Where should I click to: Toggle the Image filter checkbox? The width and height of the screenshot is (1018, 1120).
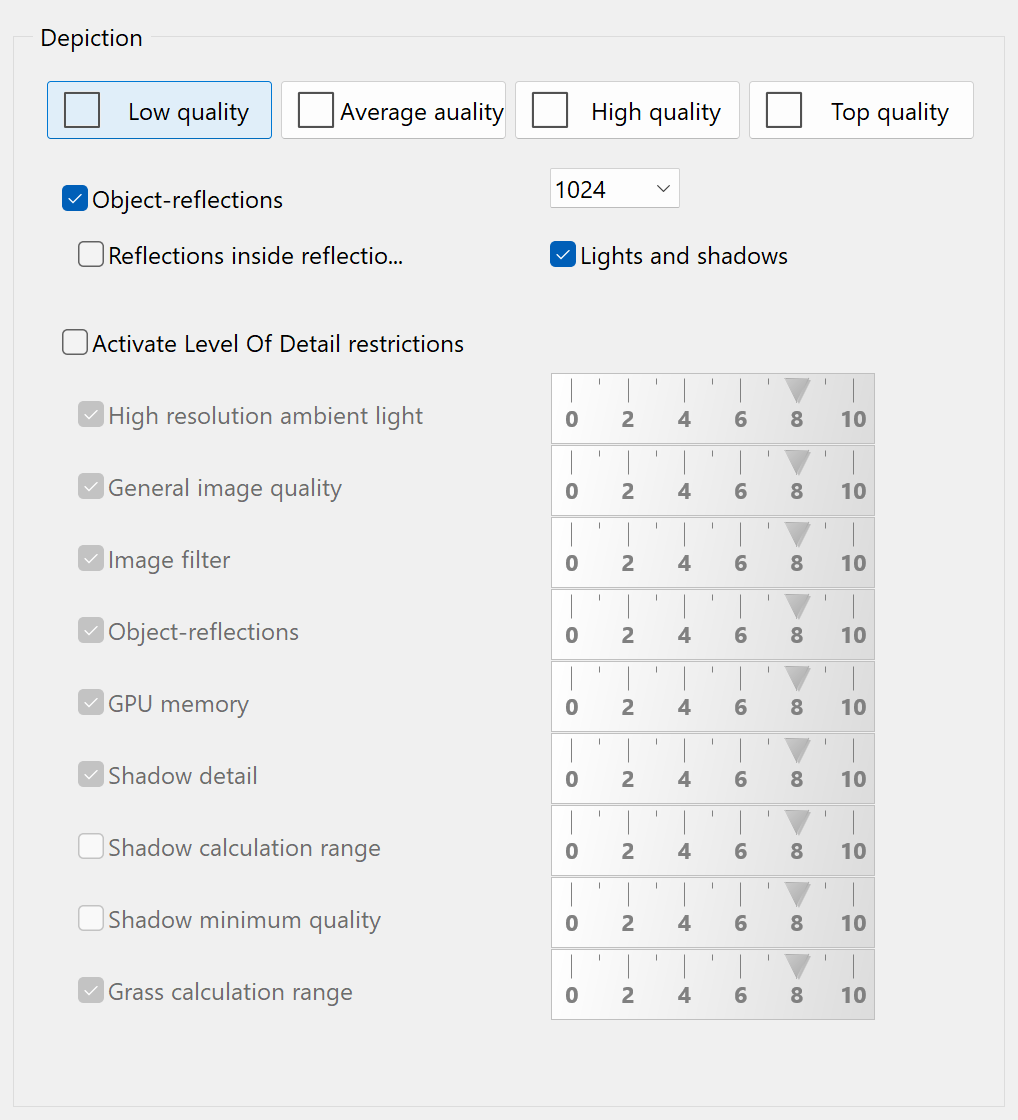[x=91, y=559]
